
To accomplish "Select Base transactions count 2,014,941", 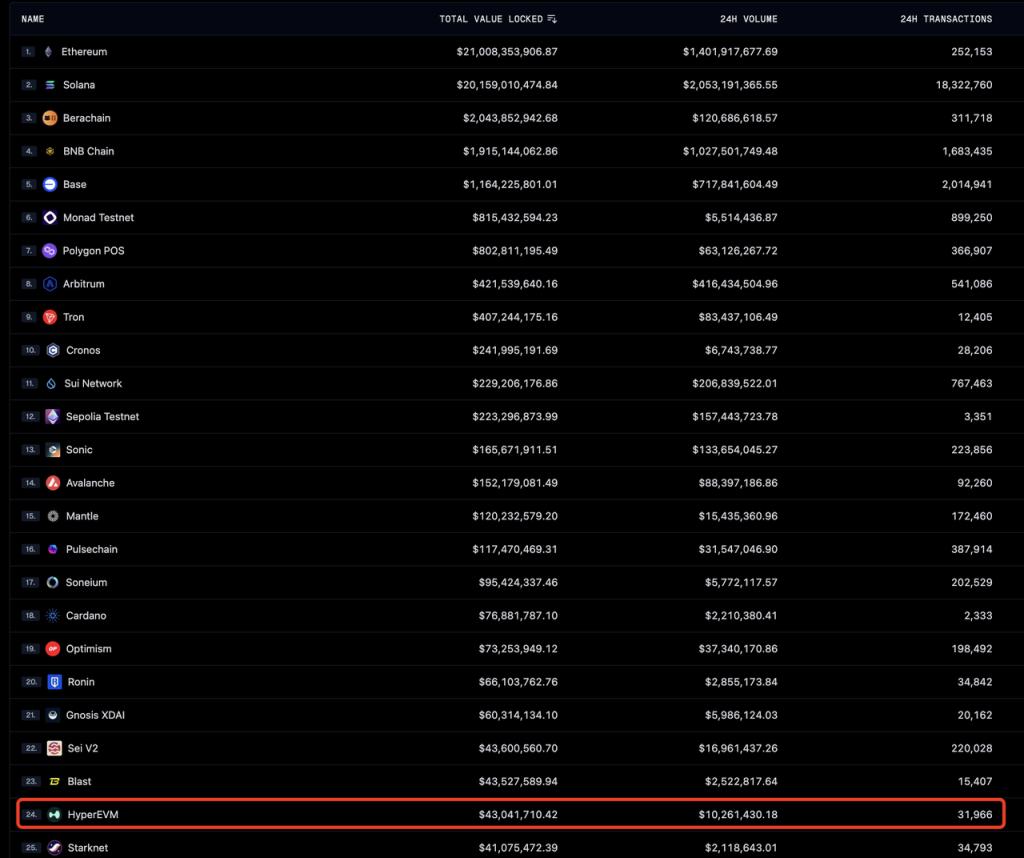I will [x=967, y=185].
